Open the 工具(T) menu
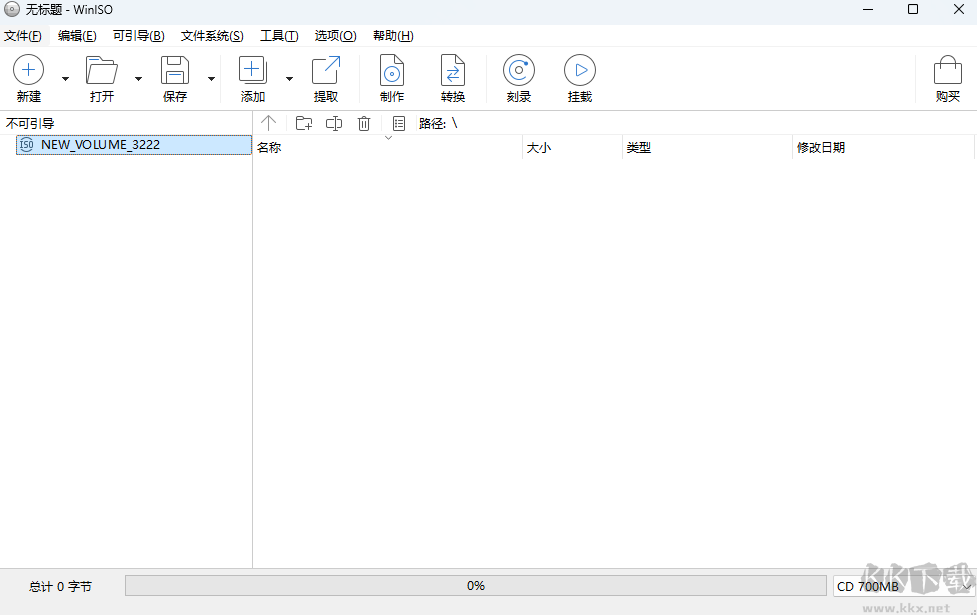977x615 pixels. pos(279,36)
